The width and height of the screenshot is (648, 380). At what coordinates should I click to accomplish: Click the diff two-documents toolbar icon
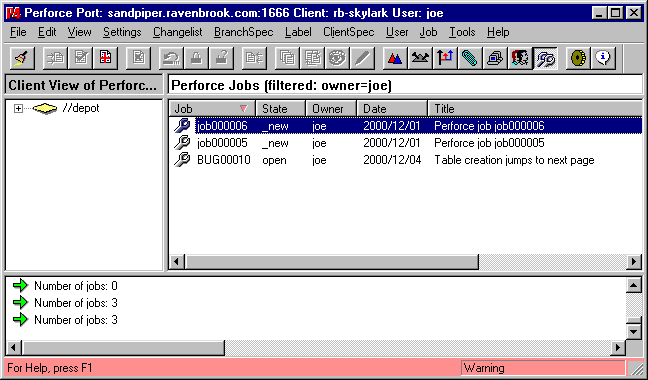point(255,58)
